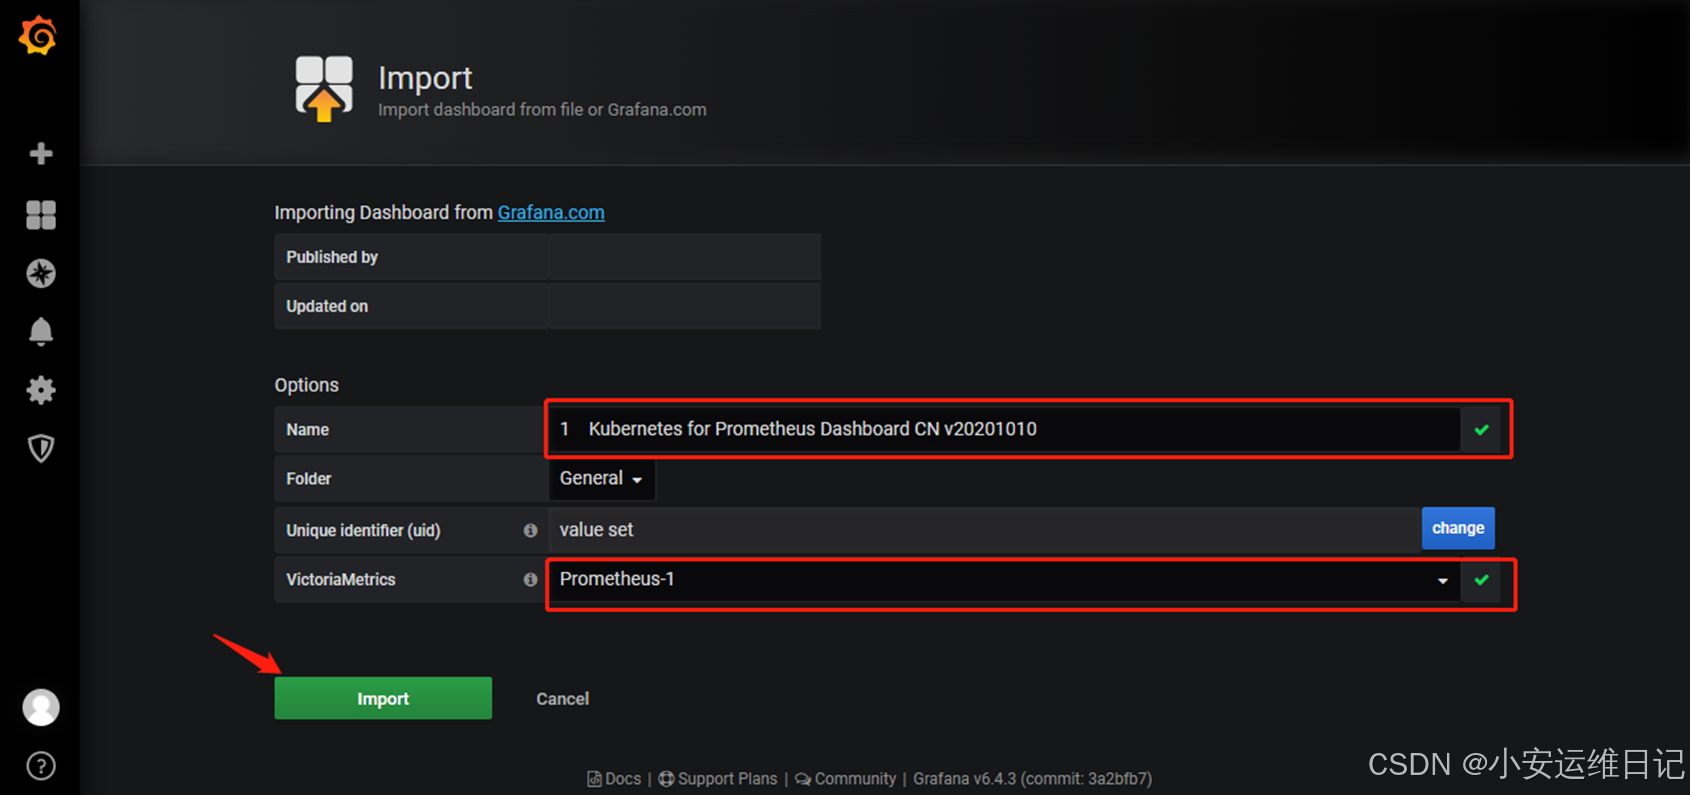This screenshot has height=795, width=1690.
Task: Click the Import page header icon
Action: coord(324,89)
